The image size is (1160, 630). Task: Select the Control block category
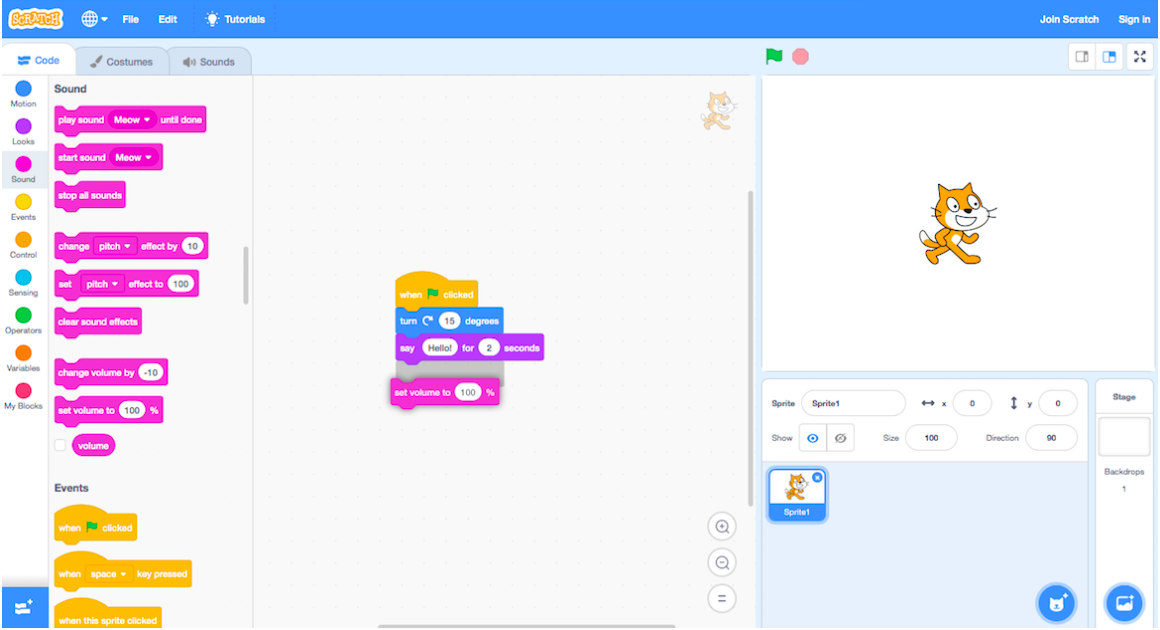[24, 245]
